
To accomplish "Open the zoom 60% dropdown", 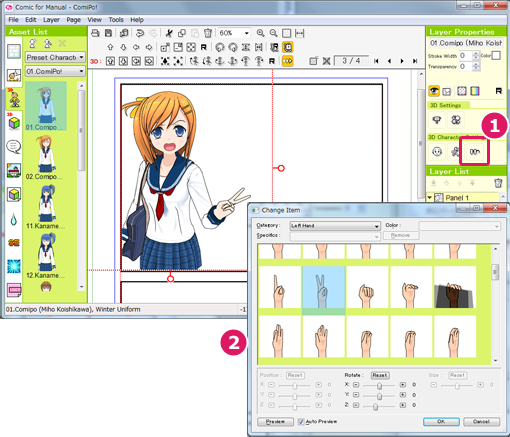I will point(247,33).
